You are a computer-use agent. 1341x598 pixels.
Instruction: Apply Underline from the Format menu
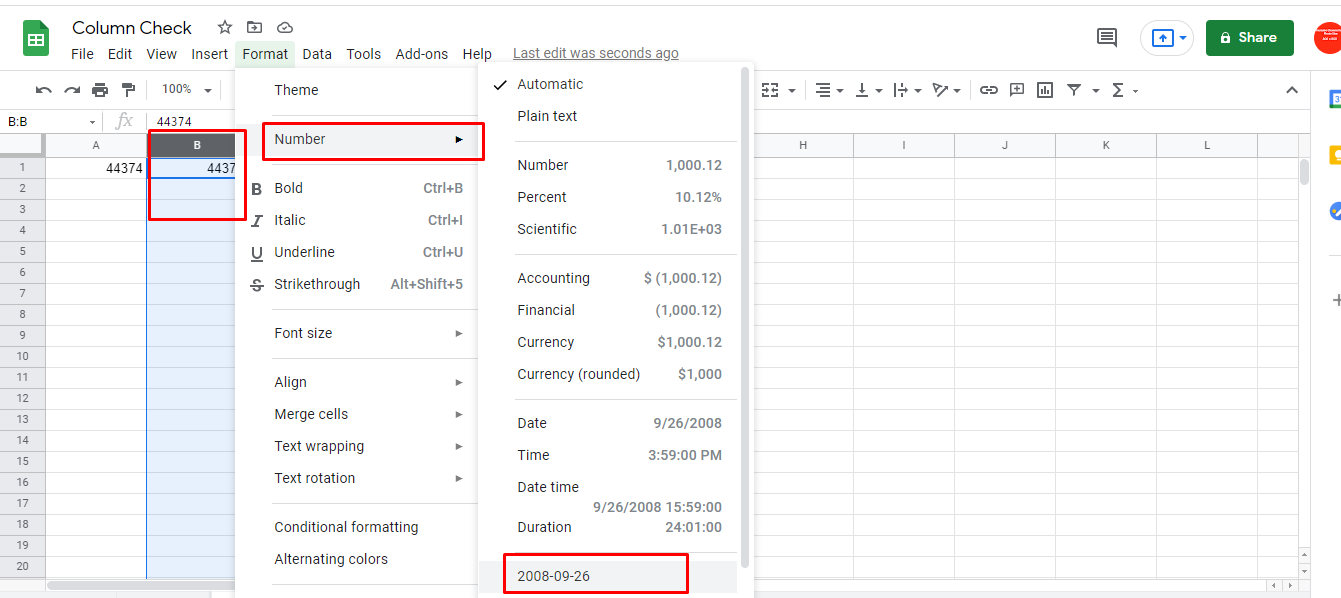pos(357,252)
